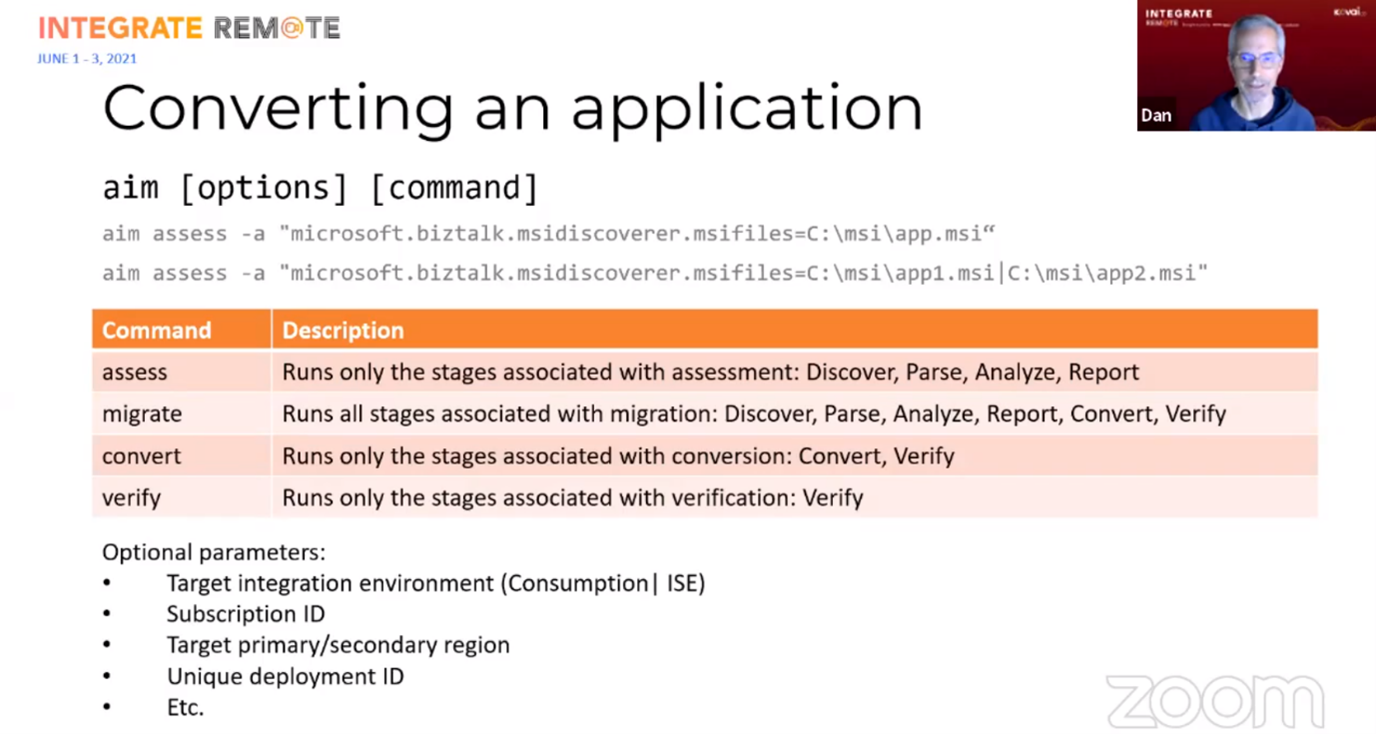Click the June 1 - 3, 2021 date
The height and width of the screenshot is (734, 1376).
pyautogui.click(x=87, y=59)
